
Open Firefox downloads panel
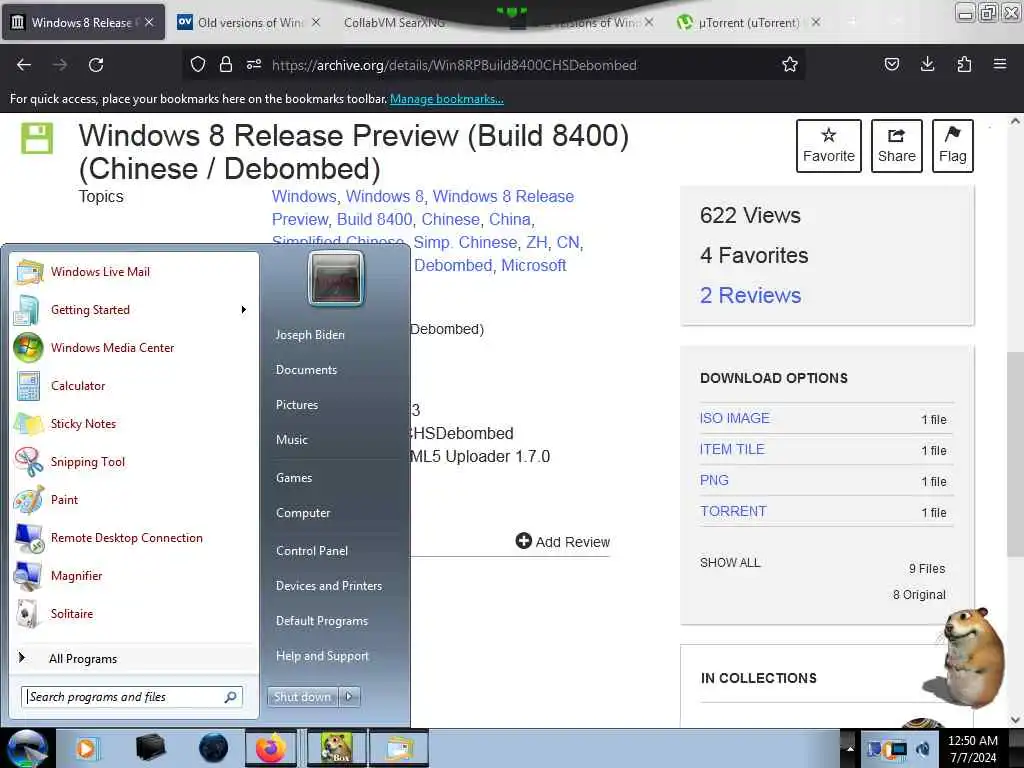(x=927, y=64)
